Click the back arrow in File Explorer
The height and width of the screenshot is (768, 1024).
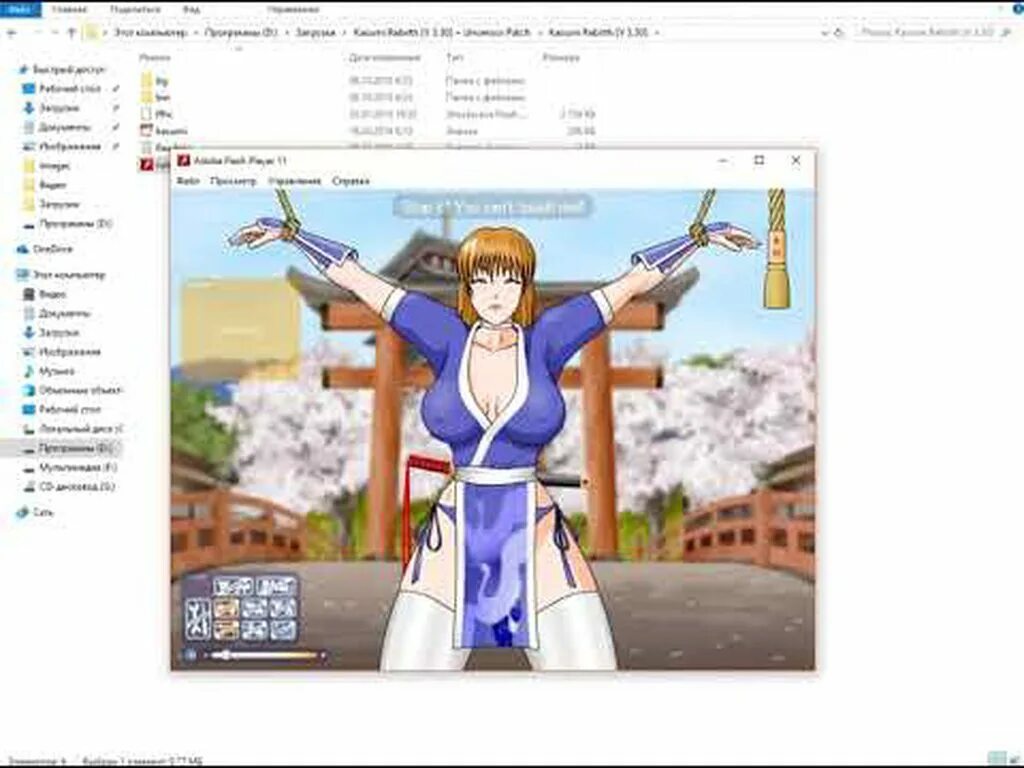click(x=12, y=32)
